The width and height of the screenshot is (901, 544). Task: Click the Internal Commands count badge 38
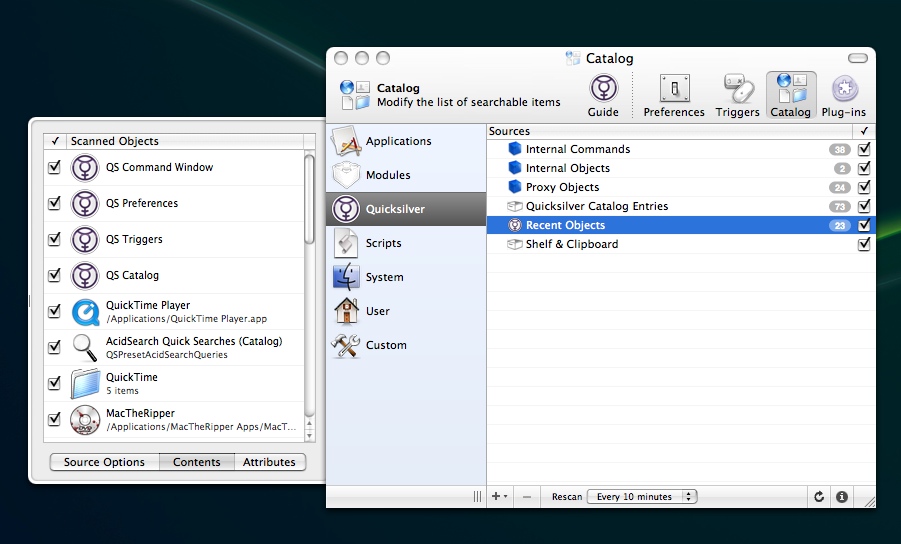[840, 149]
